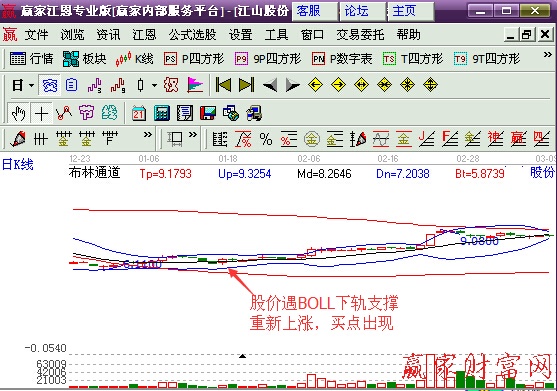Click the 客服 title bar button
Screen dimensions: 557x391
[315, 11]
